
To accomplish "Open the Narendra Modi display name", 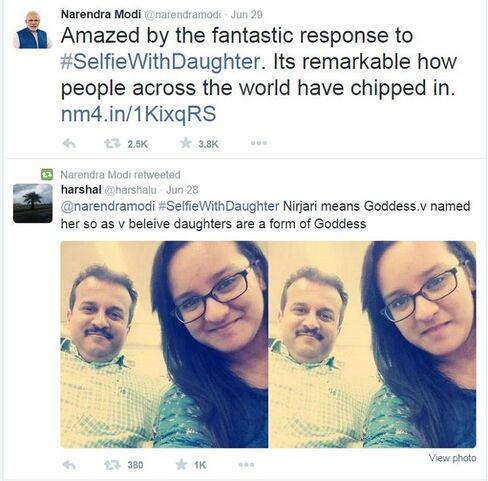I will (x=101, y=14).
